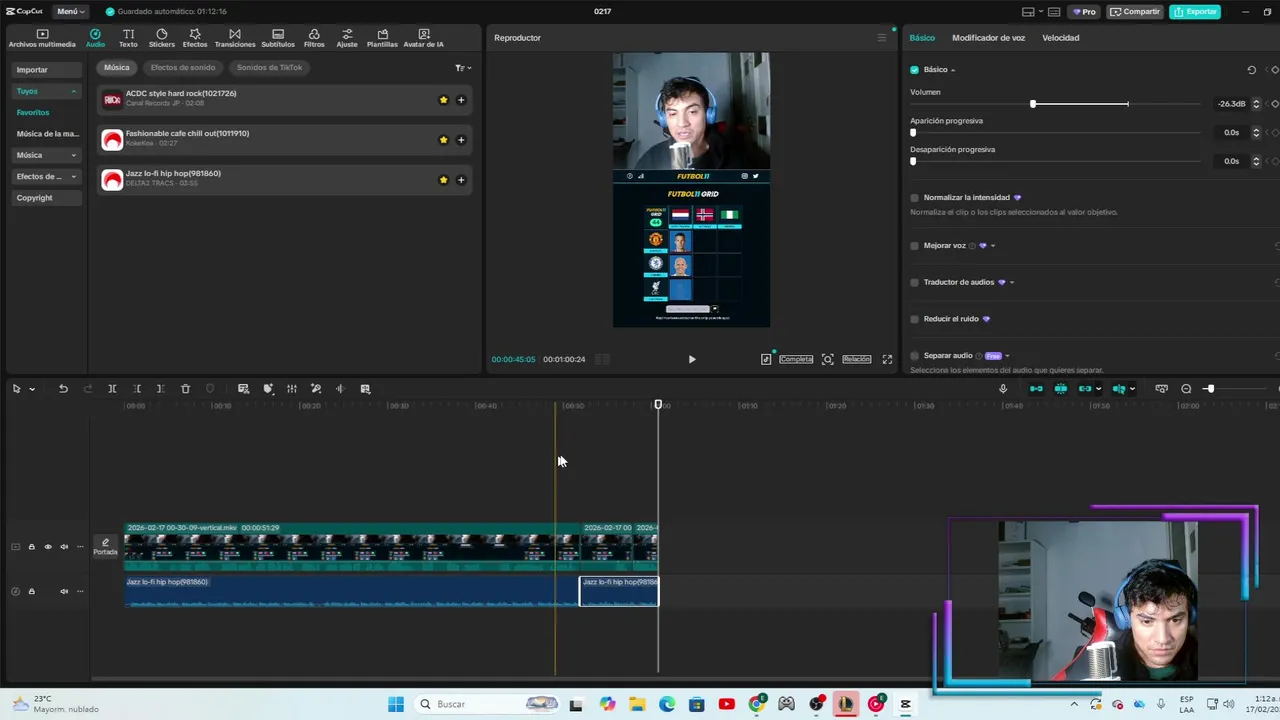Enable the Mejorar voz checkbox
This screenshot has height=720, width=1280.
pos(914,246)
